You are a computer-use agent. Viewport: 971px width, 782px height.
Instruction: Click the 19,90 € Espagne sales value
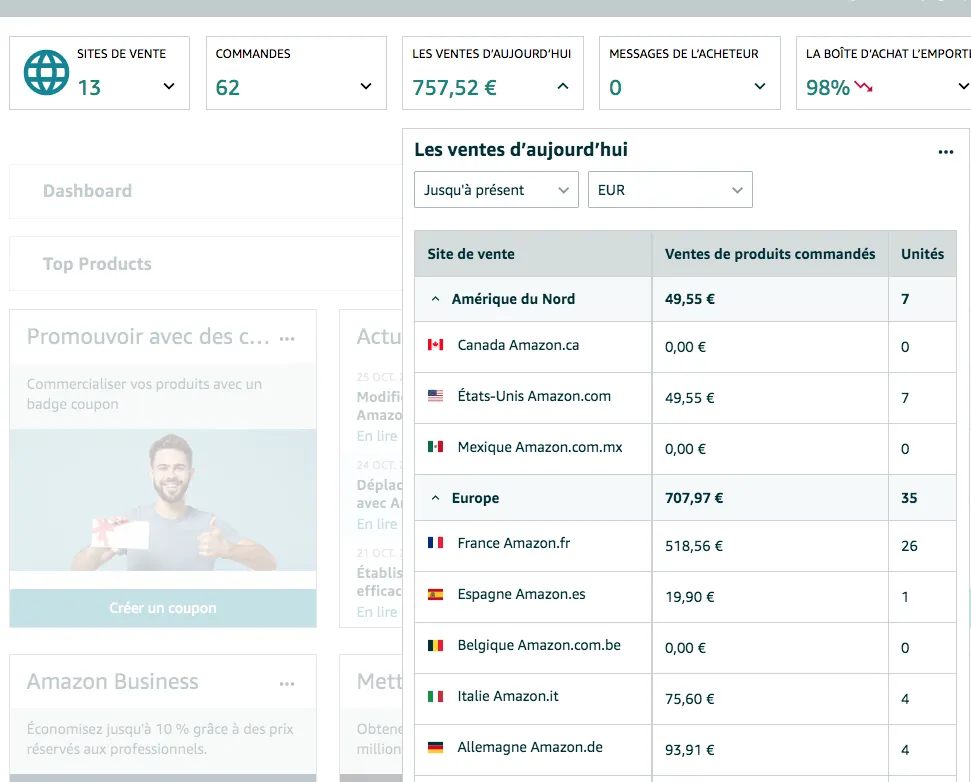(689, 597)
